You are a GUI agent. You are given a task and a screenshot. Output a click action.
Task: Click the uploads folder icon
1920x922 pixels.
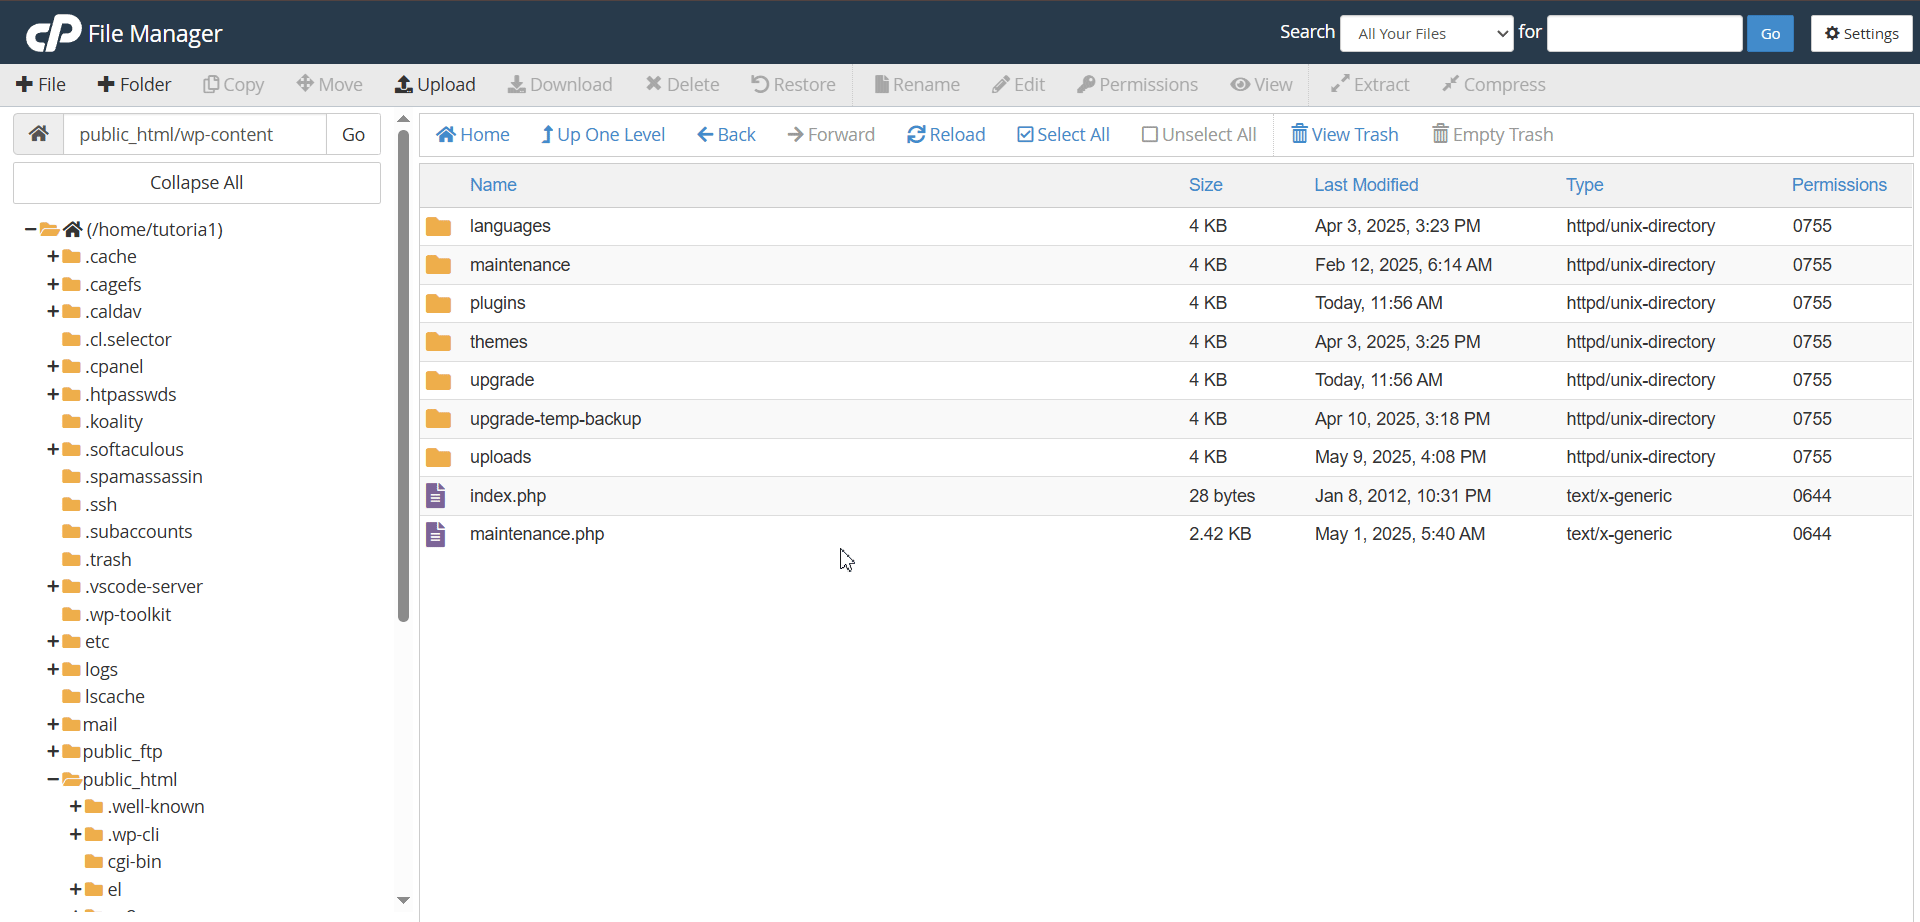tap(438, 457)
